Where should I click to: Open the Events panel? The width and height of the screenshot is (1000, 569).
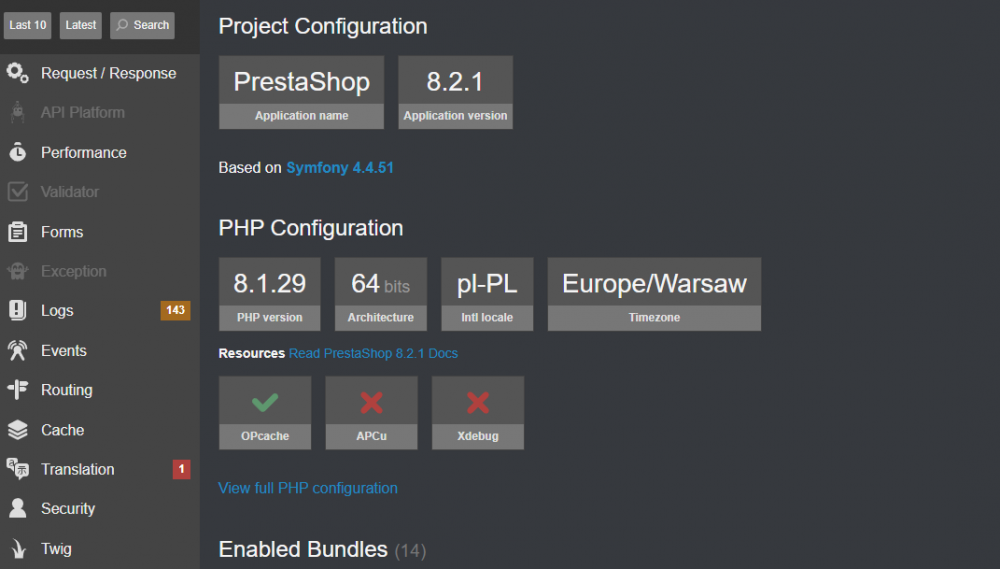click(99, 350)
